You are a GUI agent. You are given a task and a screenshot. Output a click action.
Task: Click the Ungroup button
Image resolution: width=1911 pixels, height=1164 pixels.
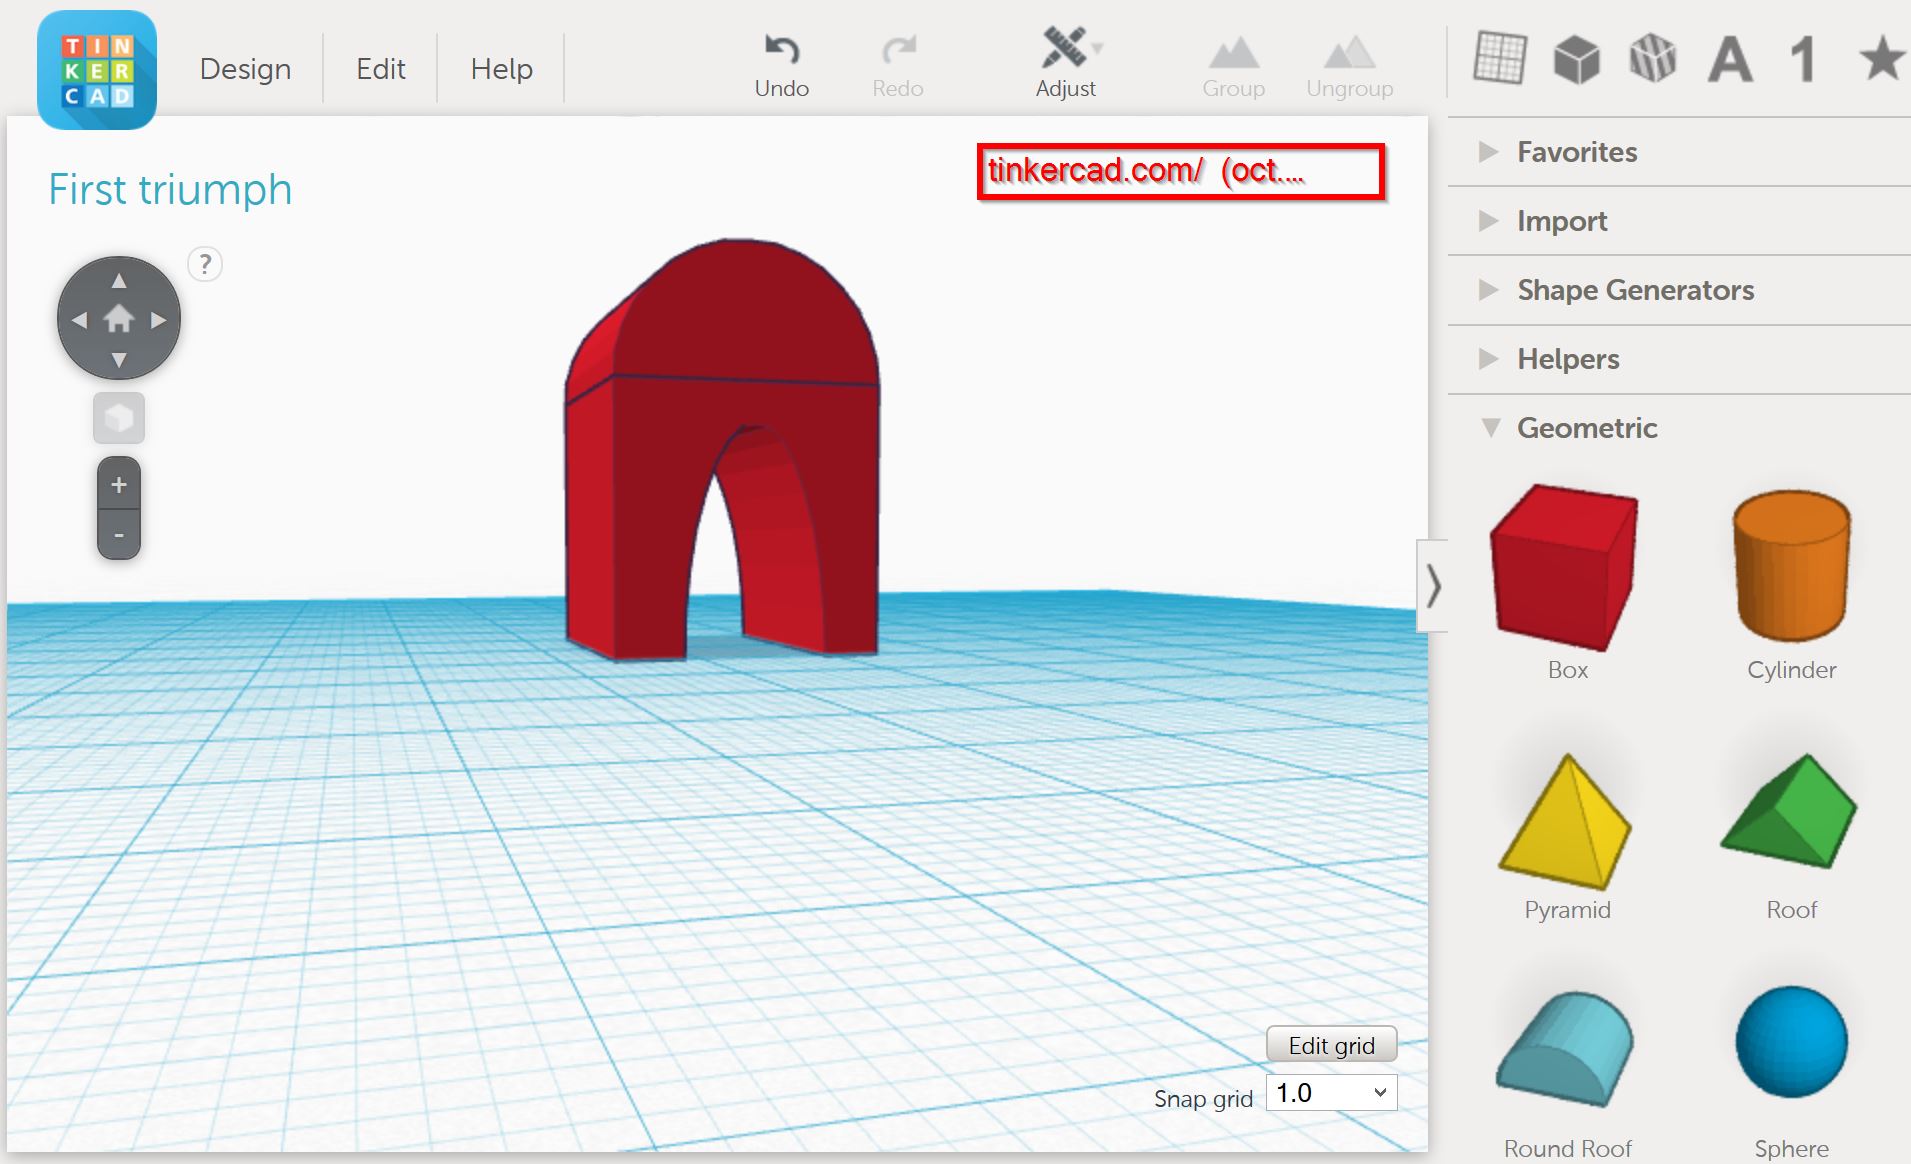pyautogui.click(x=1350, y=68)
